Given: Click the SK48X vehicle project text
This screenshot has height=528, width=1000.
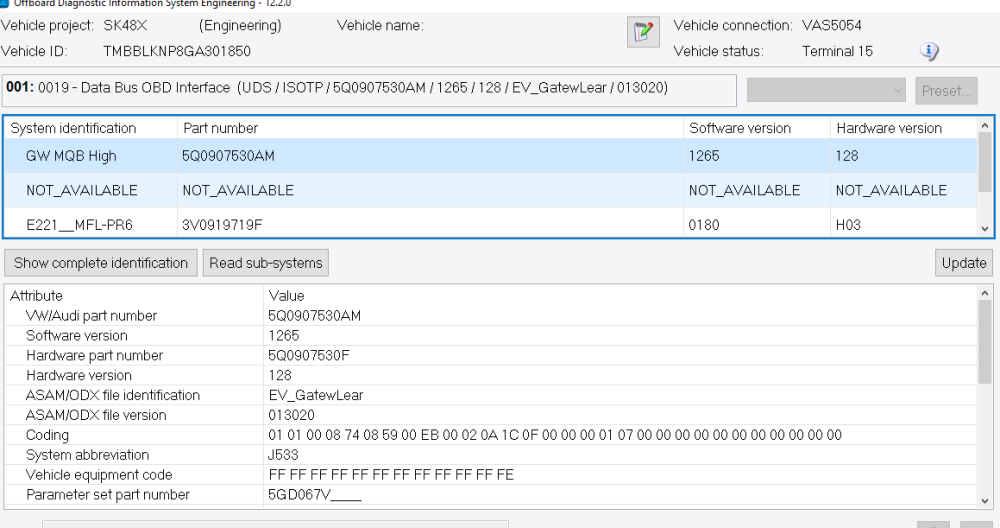Looking at the screenshot, I should (125, 26).
